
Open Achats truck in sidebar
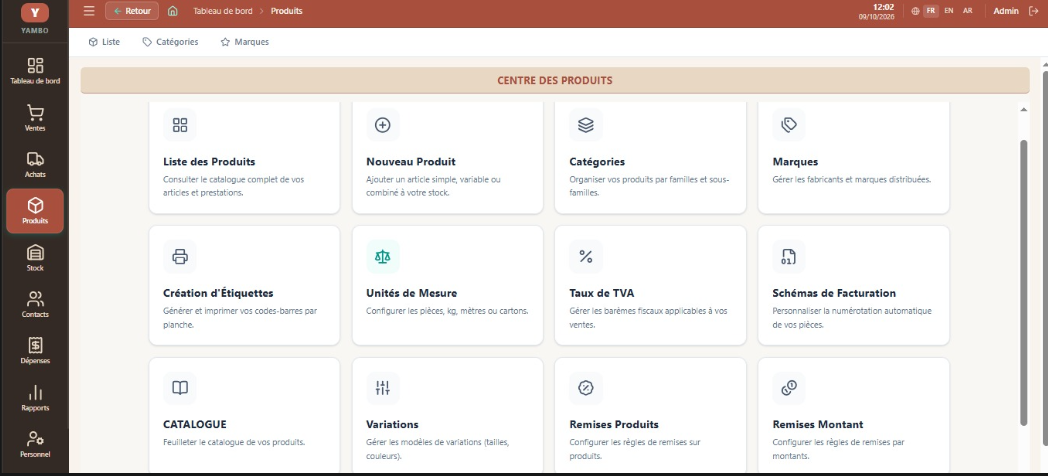click(x=35, y=164)
